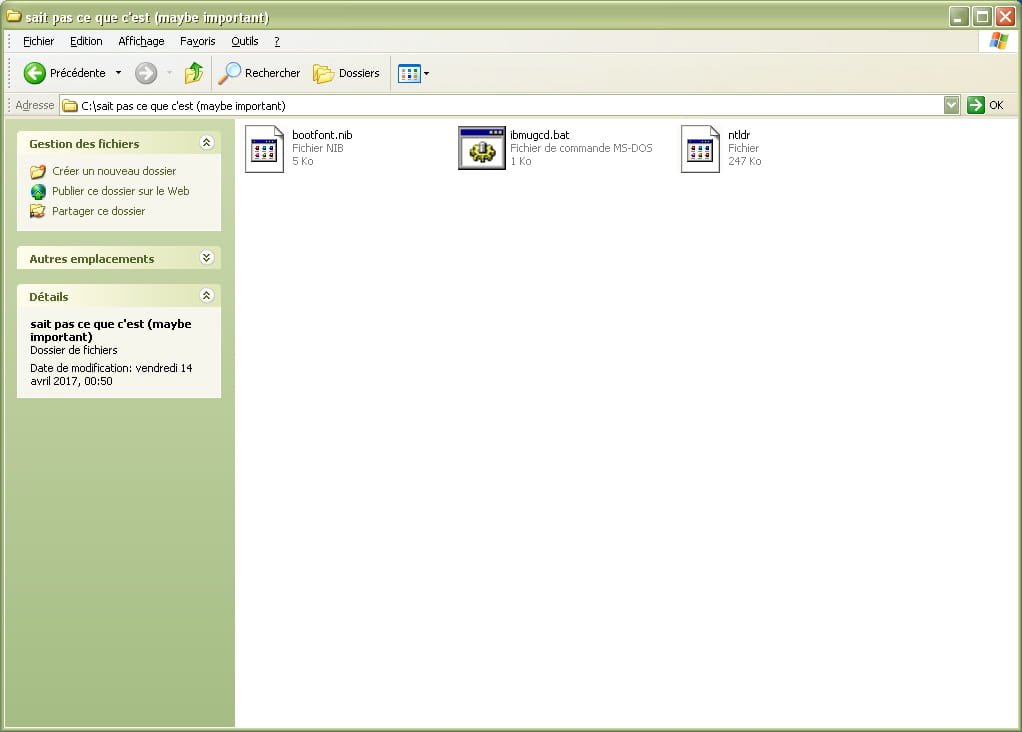Click the address bar path field

500,105
